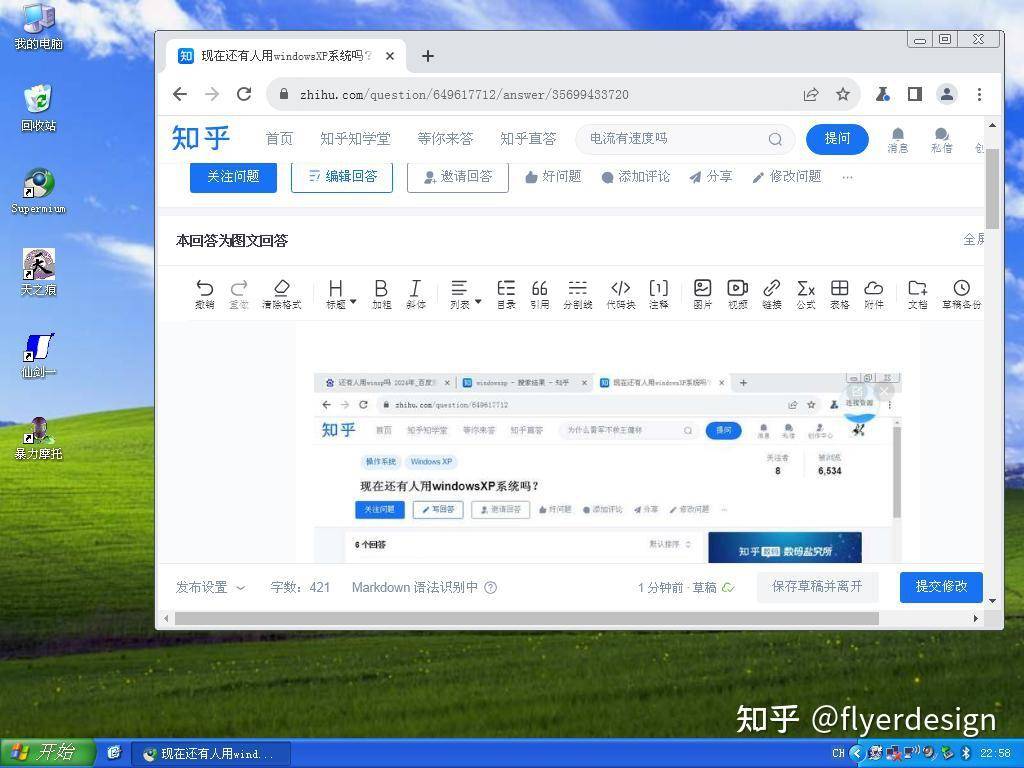Open draft backup (草稿备份) clock icon
The width and height of the screenshot is (1024, 768).
[961, 294]
